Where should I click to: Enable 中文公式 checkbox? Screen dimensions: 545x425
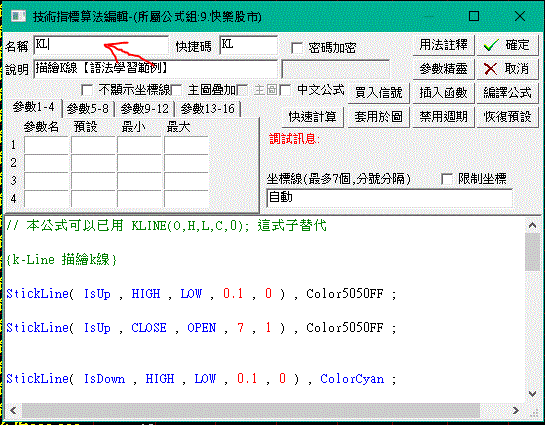coord(285,90)
